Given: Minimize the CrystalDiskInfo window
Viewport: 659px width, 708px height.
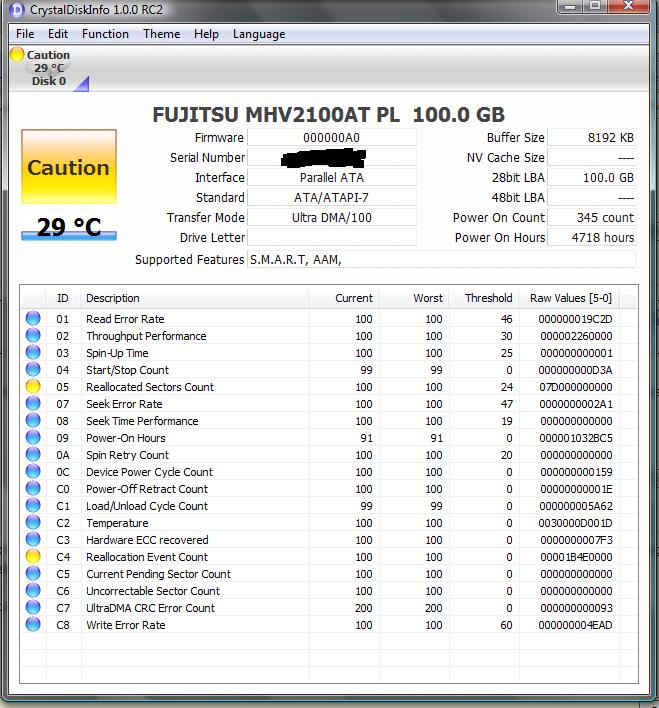Looking at the screenshot, I should [572, 6].
